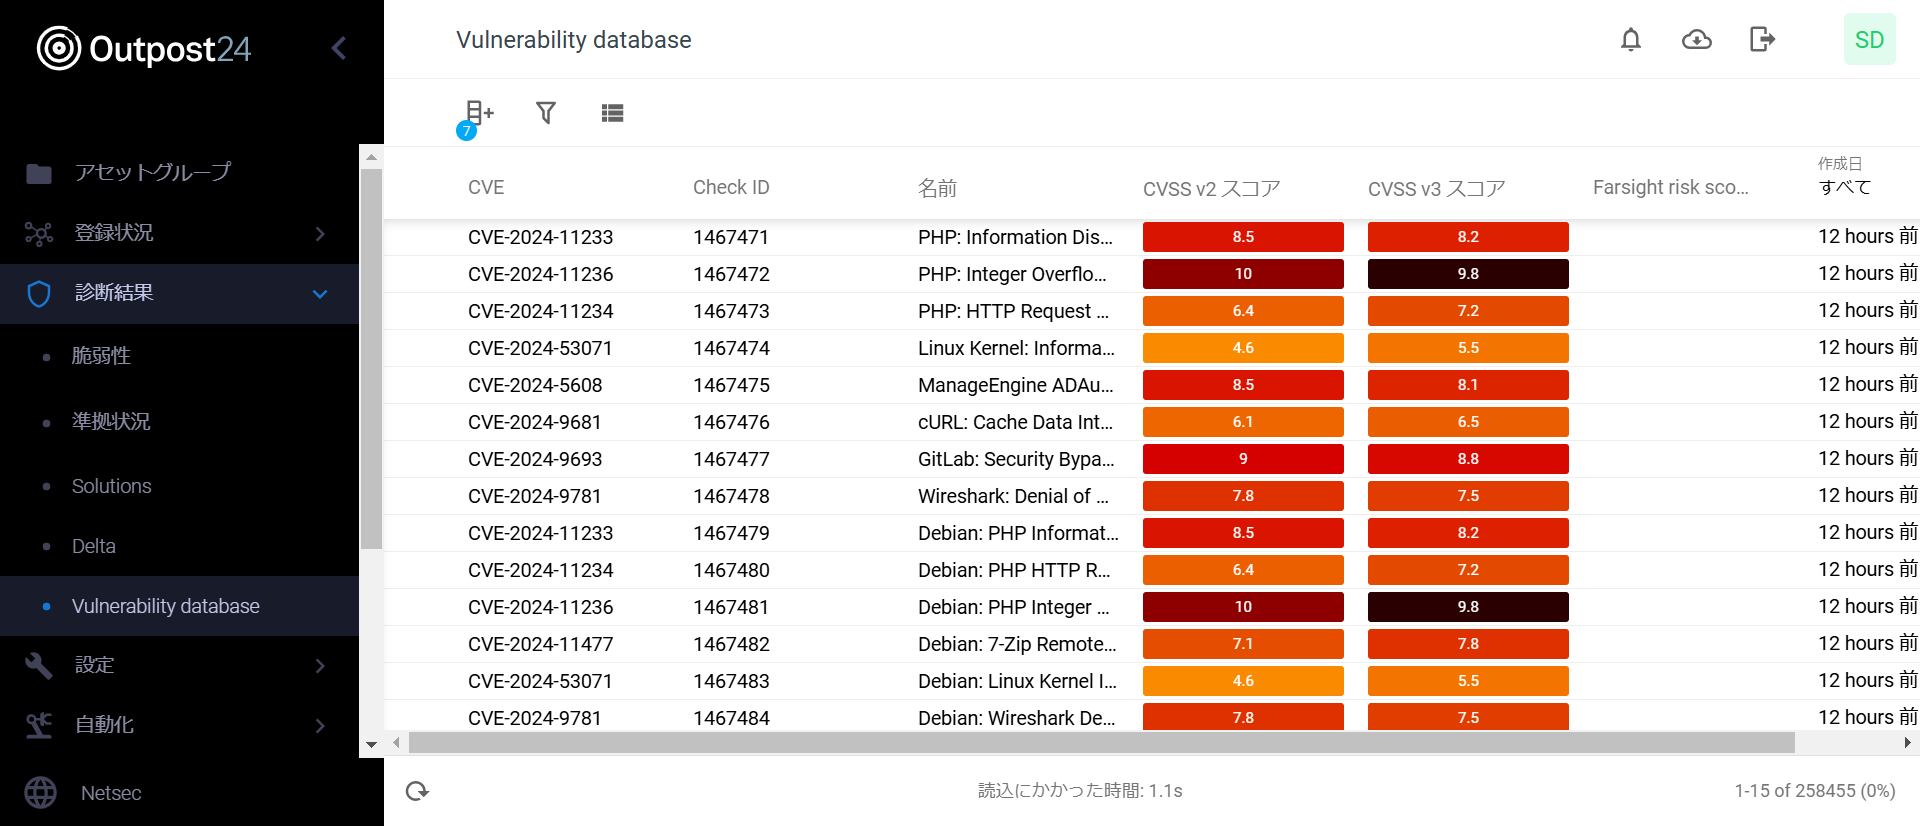Open the filter funnel icon
The width and height of the screenshot is (1920, 826).
point(546,113)
